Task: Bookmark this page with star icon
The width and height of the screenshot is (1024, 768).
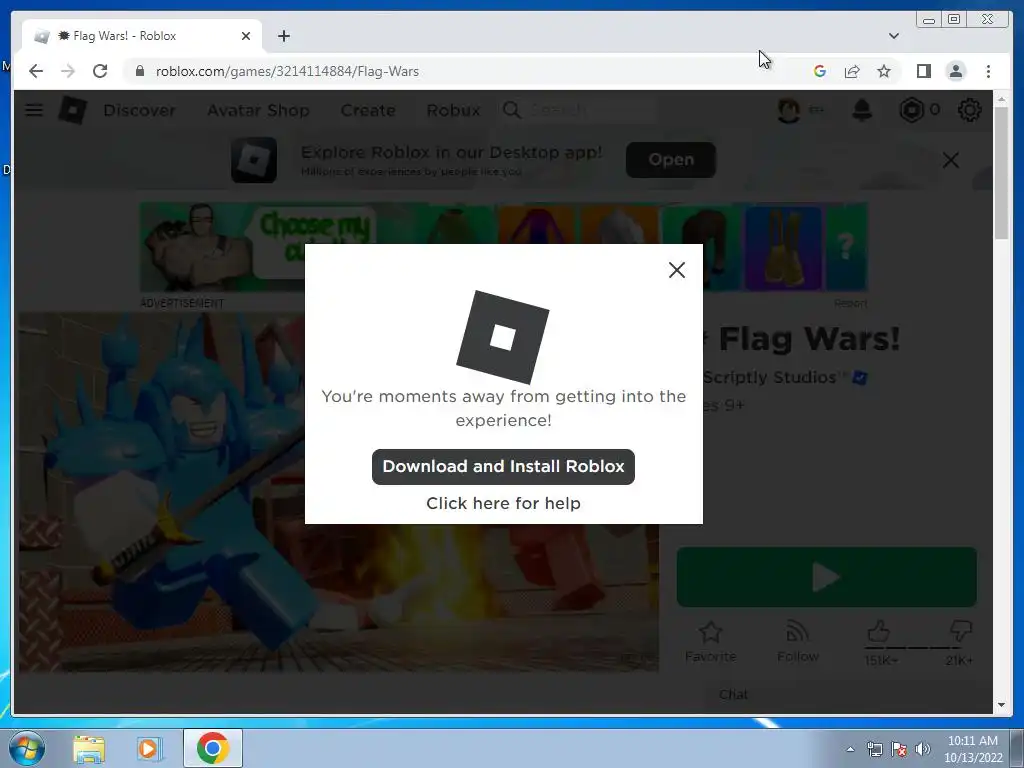Action: tap(884, 71)
